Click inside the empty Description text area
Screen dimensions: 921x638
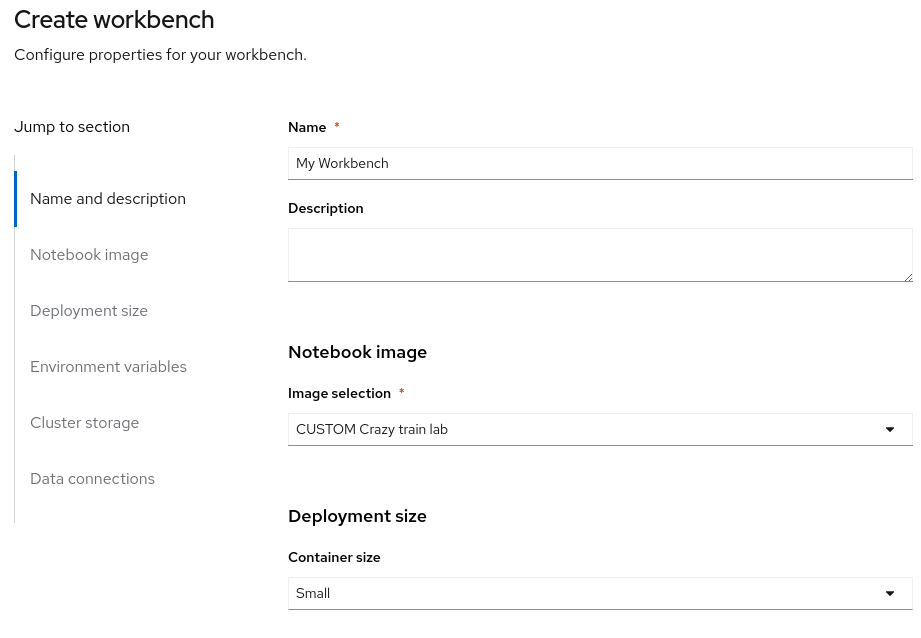tap(598, 255)
